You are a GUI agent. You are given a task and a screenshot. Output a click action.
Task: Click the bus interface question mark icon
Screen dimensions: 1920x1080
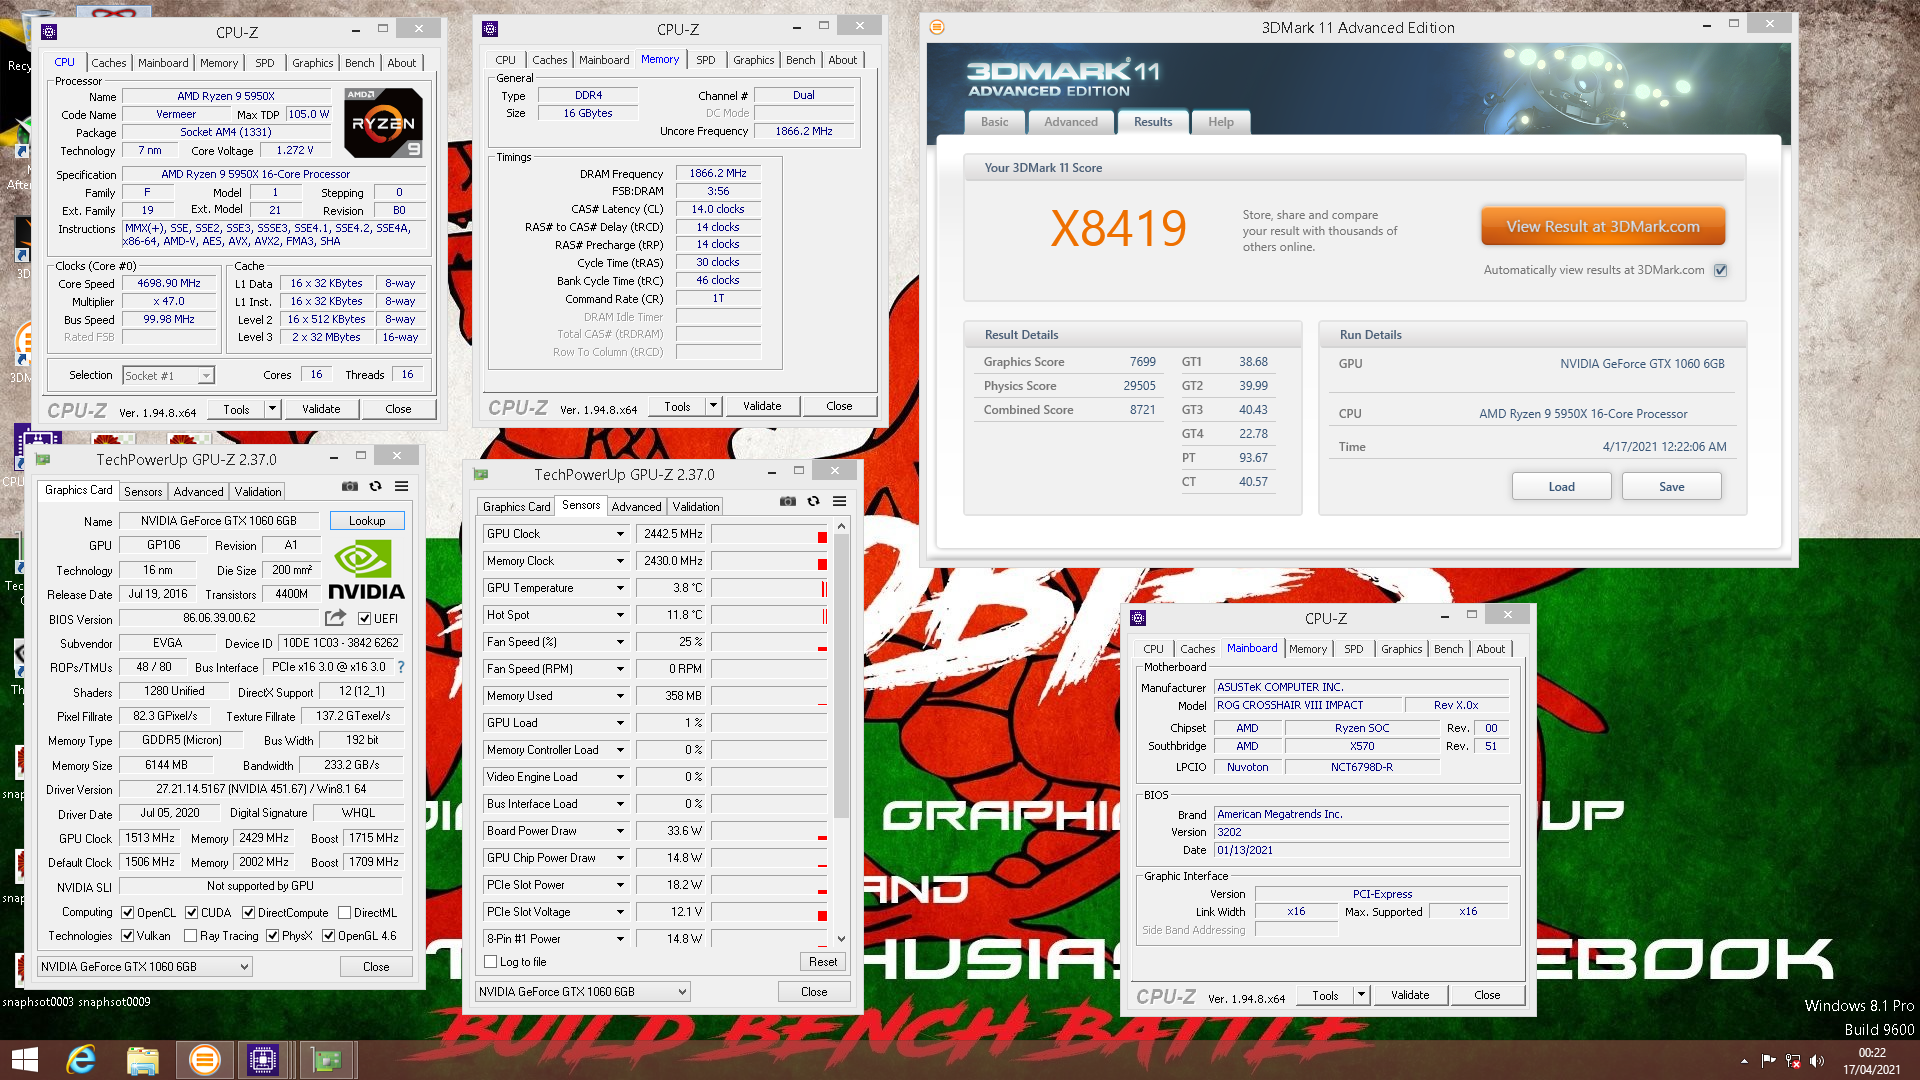click(401, 667)
